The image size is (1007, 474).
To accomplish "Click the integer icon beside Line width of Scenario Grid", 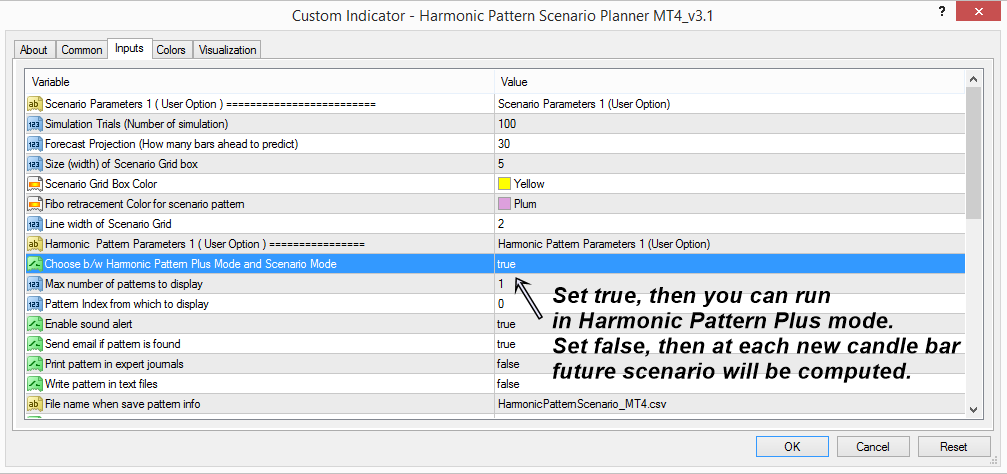I will (x=34, y=224).
